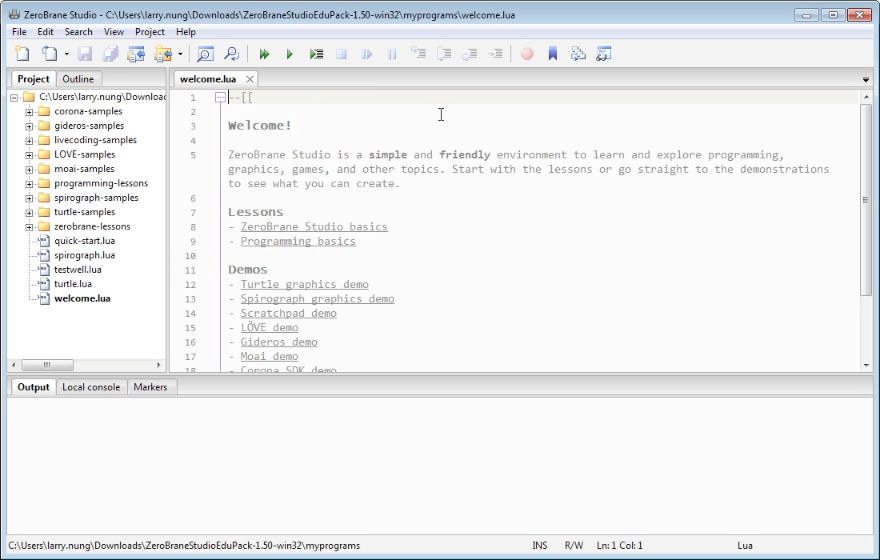Click the Find and Replace toolbar icon
The width and height of the screenshot is (880, 560).
231,54
